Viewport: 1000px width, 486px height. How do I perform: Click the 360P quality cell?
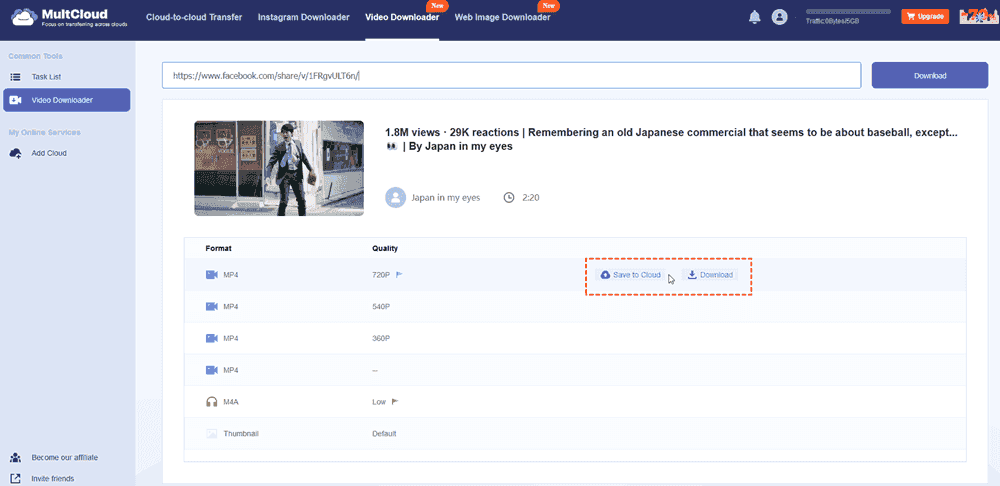click(381, 338)
